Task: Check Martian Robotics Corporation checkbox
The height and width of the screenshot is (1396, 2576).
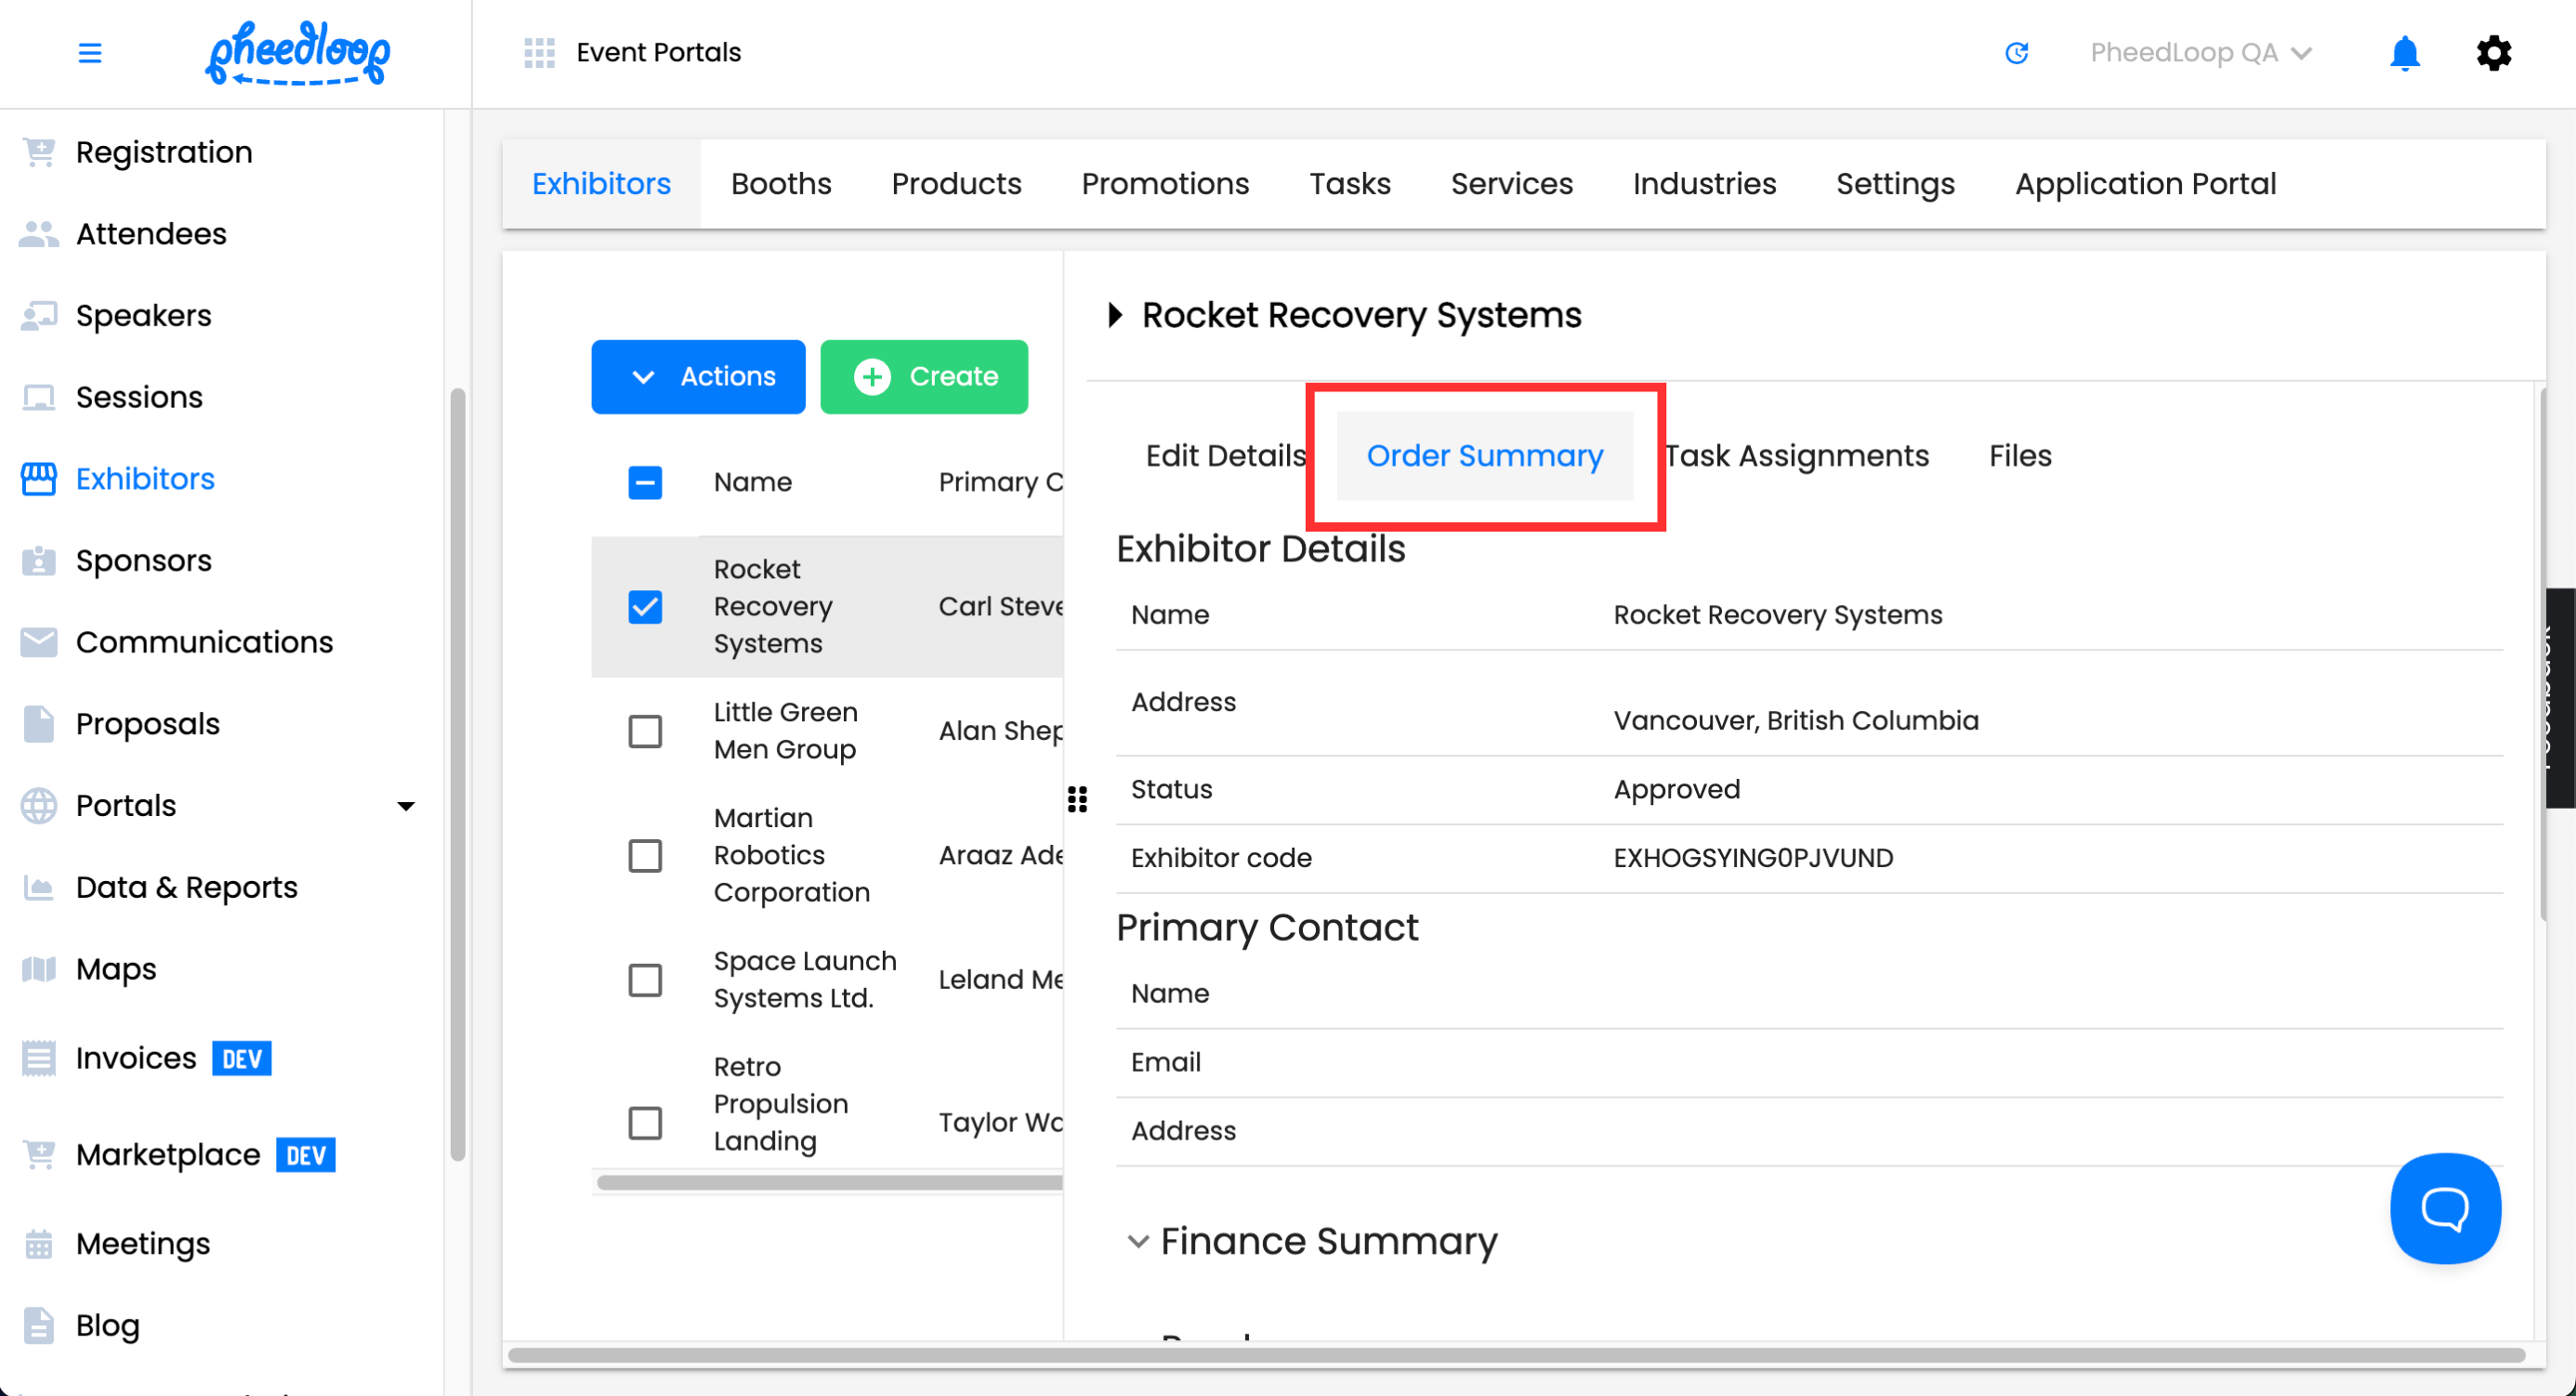Action: (x=645, y=856)
